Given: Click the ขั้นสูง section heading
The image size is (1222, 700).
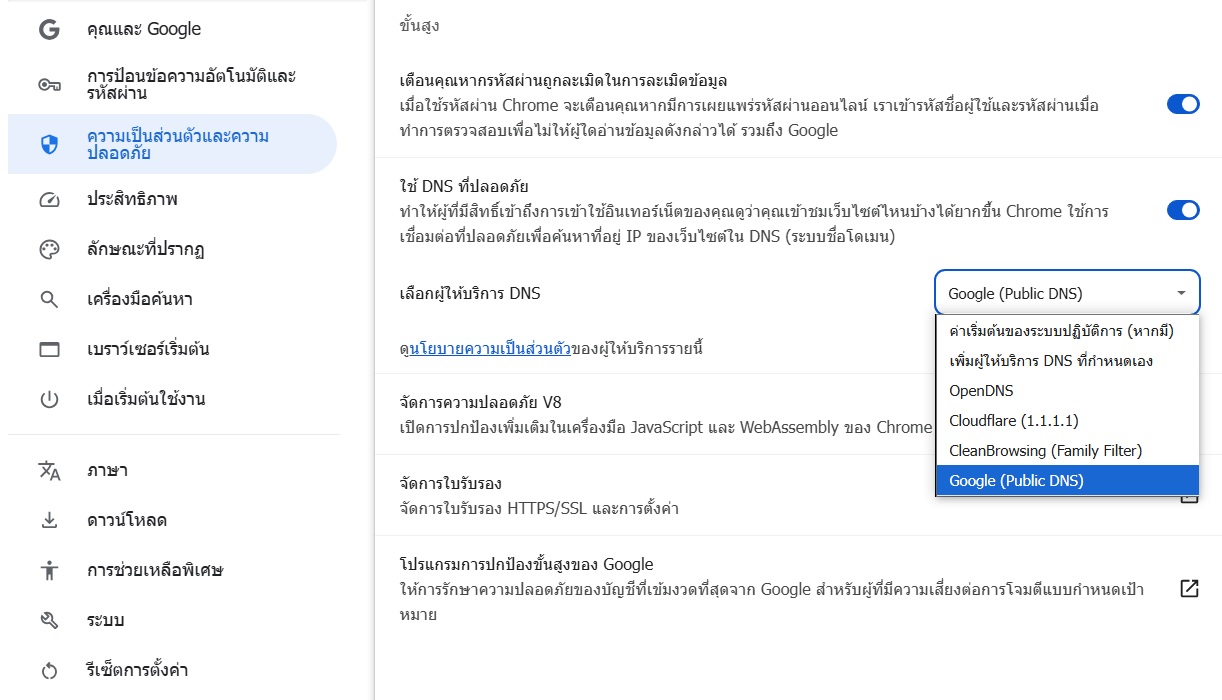Looking at the screenshot, I should point(419,26).
